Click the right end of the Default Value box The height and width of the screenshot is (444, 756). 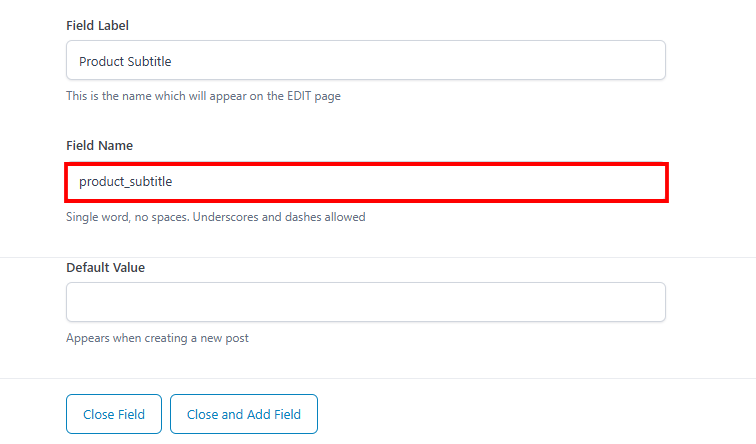[x=650, y=302]
